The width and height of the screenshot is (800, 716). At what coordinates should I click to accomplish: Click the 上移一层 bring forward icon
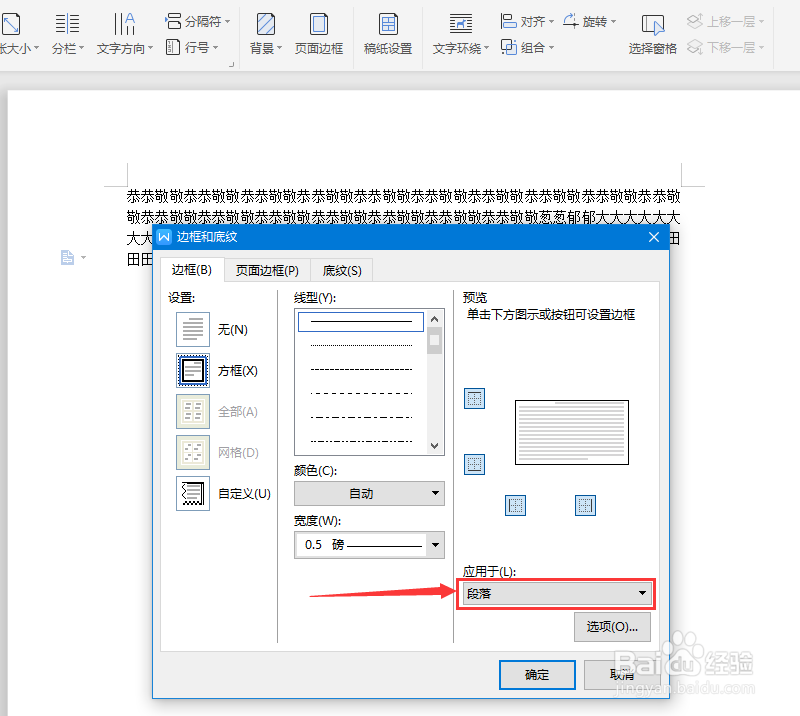pos(694,21)
